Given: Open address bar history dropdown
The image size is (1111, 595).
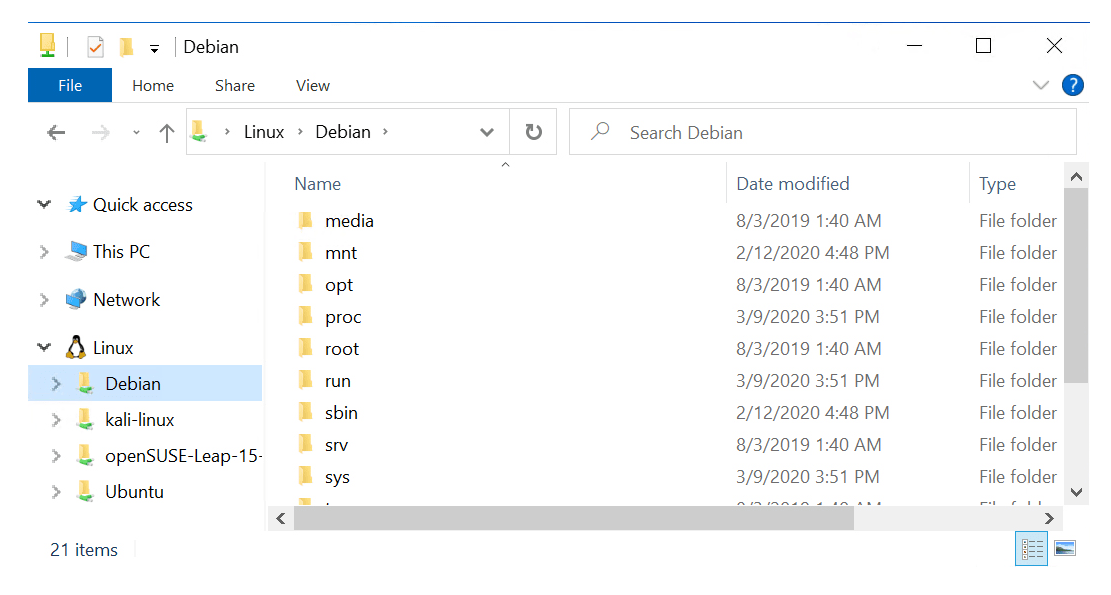Looking at the screenshot, I should (487, 132).
